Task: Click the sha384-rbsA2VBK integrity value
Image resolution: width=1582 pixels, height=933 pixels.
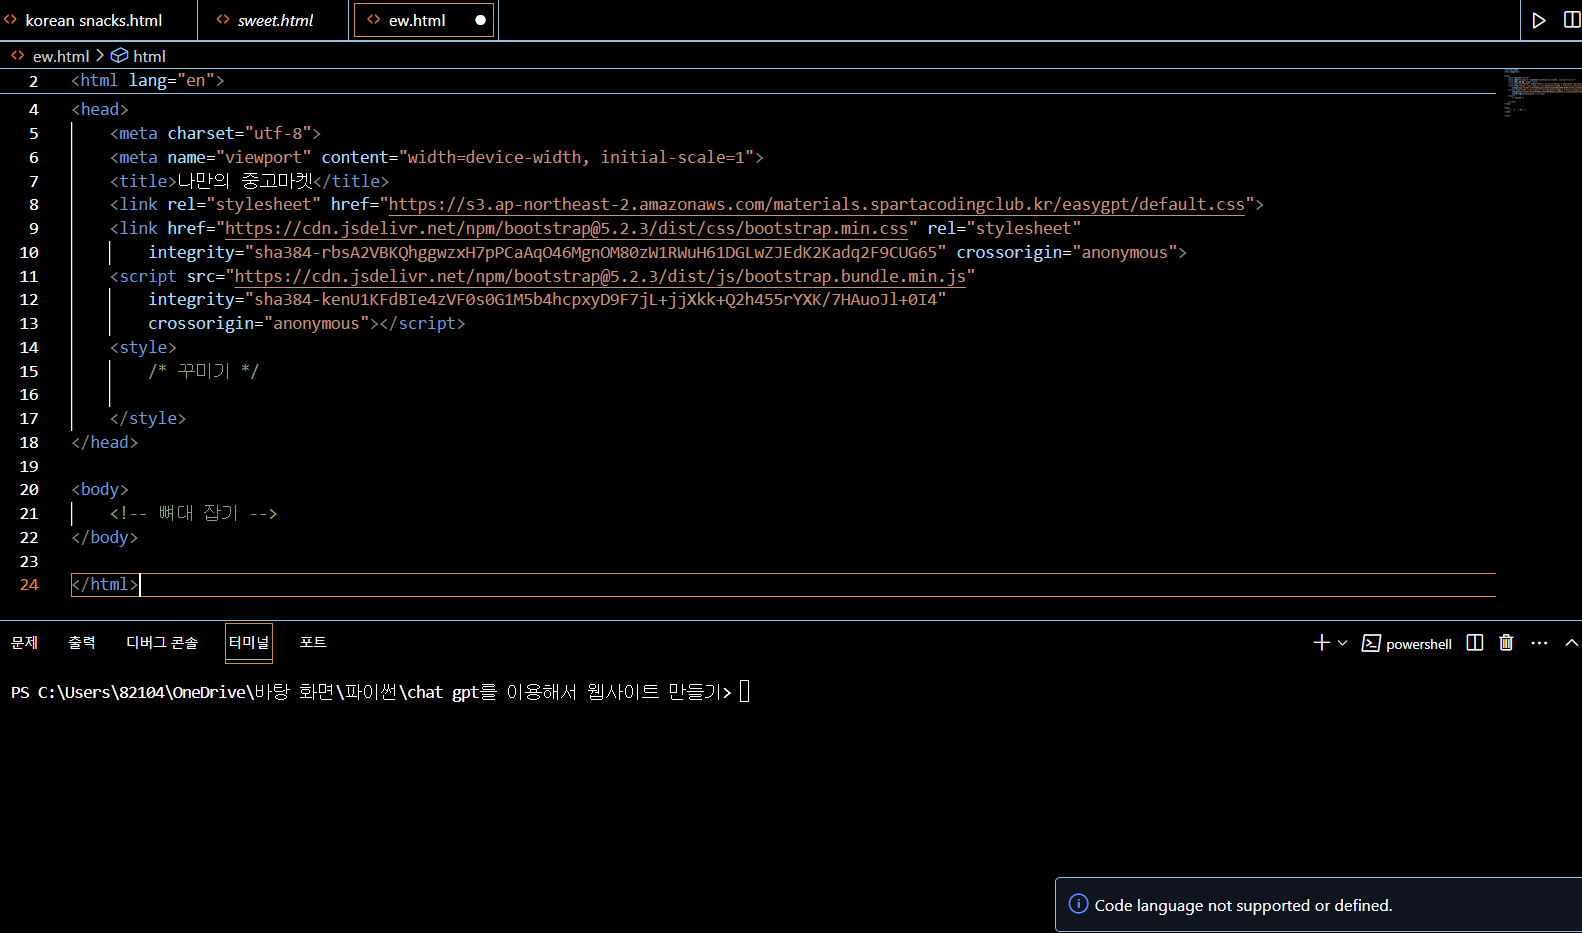Action: tap(596, 253)
